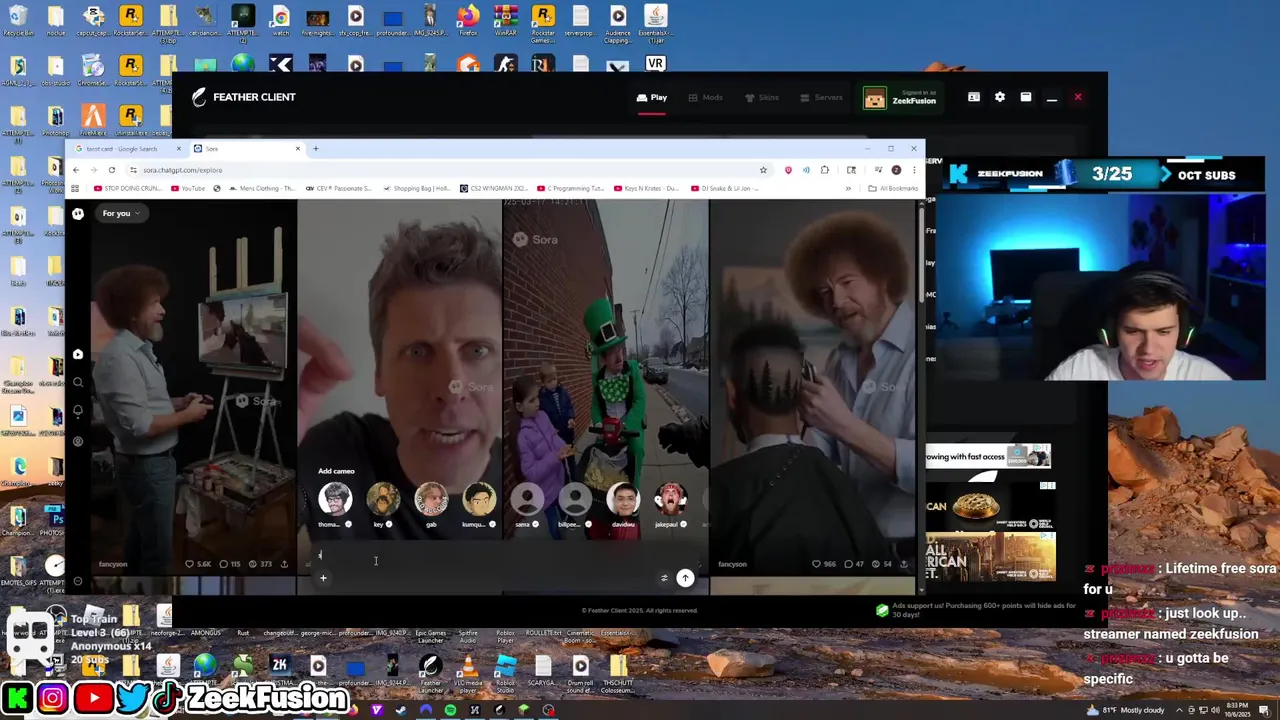Open the Play tab in Feather Client

point(652,97)
